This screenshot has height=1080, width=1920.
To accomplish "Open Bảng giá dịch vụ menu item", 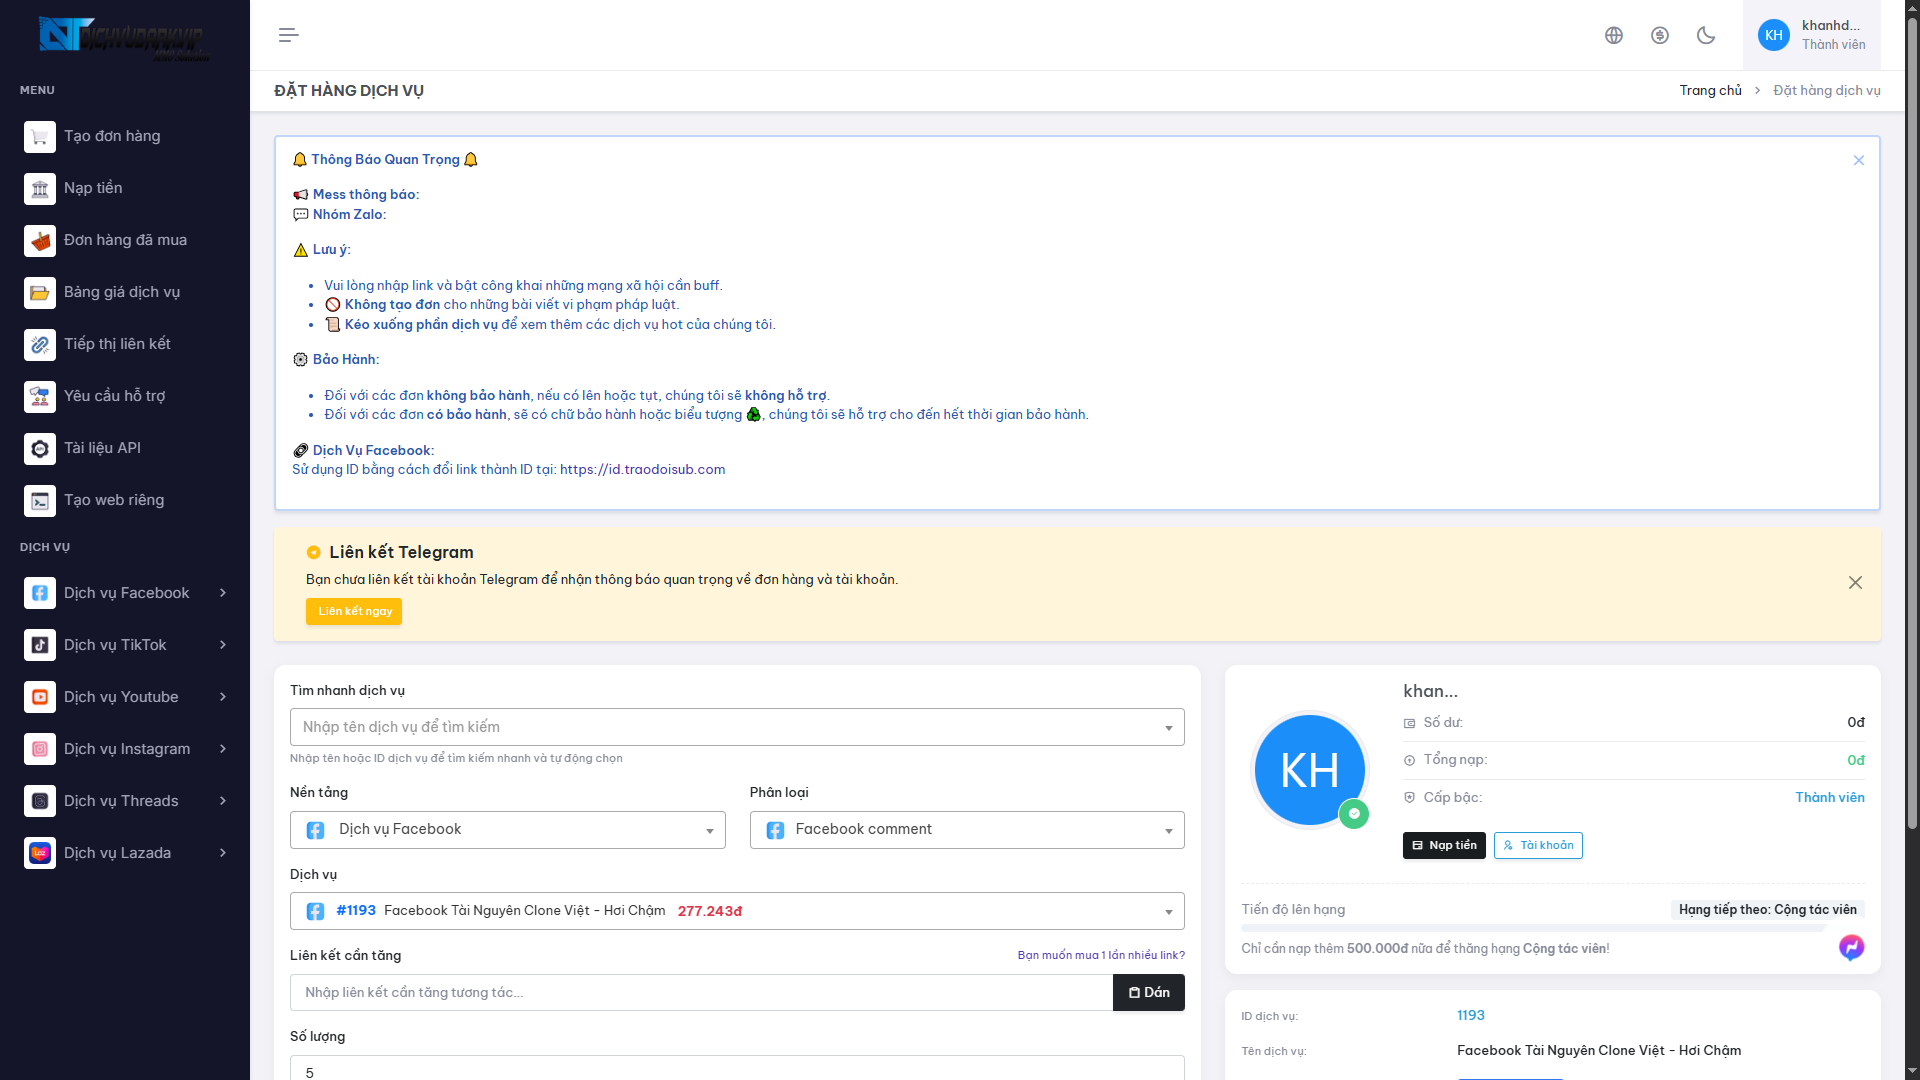I will [x=125, y=292].
